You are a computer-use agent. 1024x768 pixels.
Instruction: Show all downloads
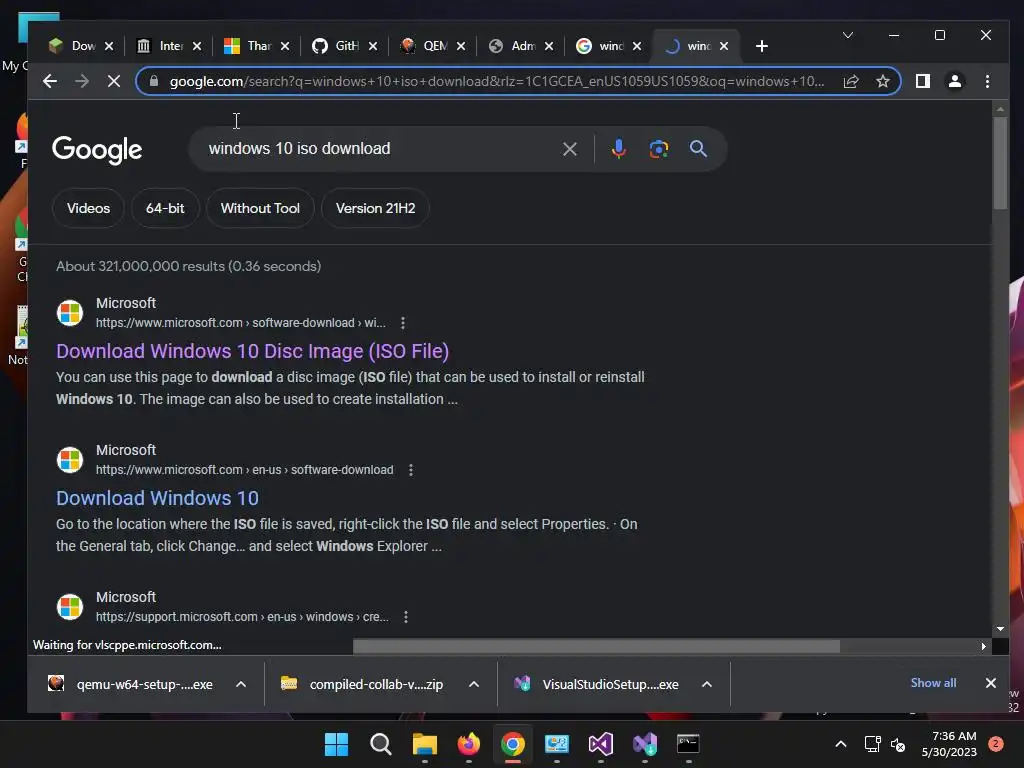coord(933,683)
